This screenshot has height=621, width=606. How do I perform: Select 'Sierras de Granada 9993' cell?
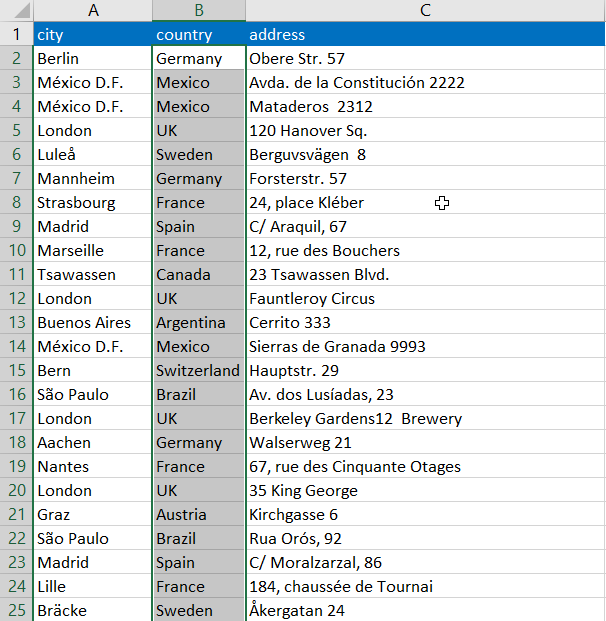(425, 346)
